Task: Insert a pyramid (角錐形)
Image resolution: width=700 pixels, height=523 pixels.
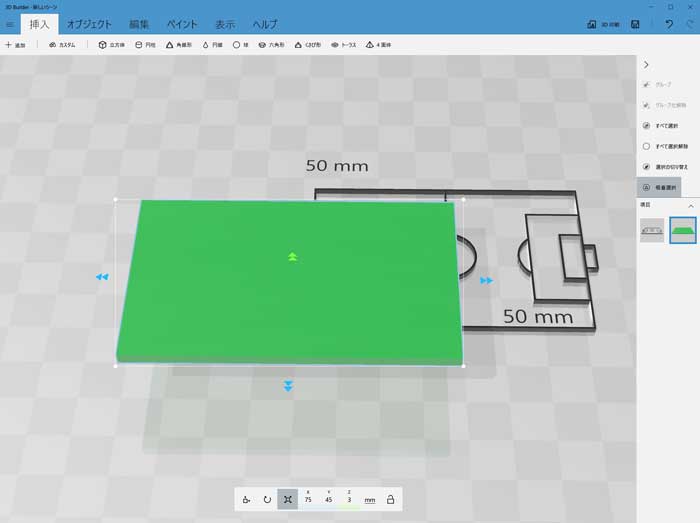Action: pyautogui.click(x=179, y=45)
